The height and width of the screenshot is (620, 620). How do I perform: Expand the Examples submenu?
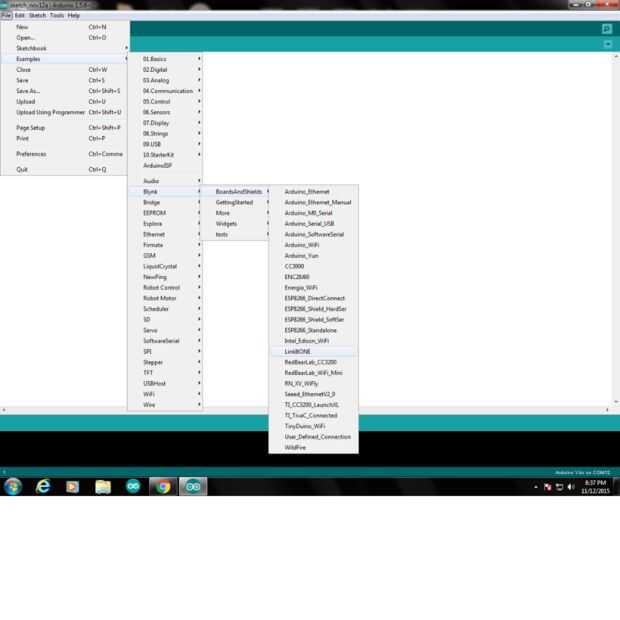(x=64, y=59)
